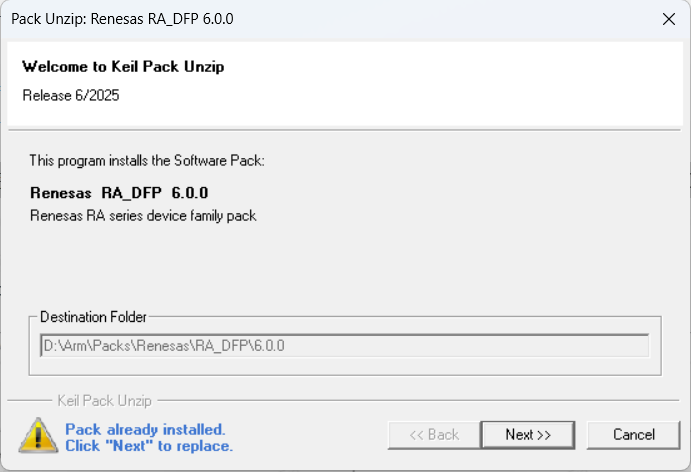The width and height of the screenshot is (691, 472).
Task: Click the 'This program installs the Software Pack' line
Action: point(147,160)
